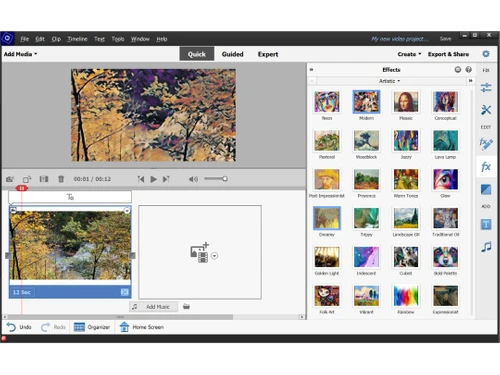500x375 pixels.
Task: Click the Premiere Elements app logo icon
Action: coord(7,39)
